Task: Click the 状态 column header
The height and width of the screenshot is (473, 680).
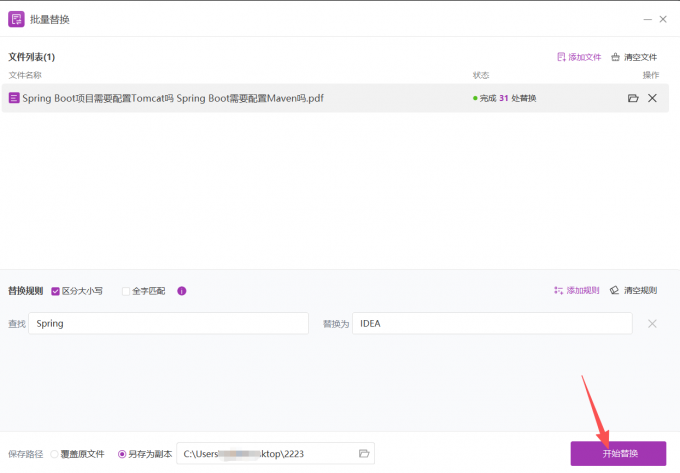Action: [481, 75]
